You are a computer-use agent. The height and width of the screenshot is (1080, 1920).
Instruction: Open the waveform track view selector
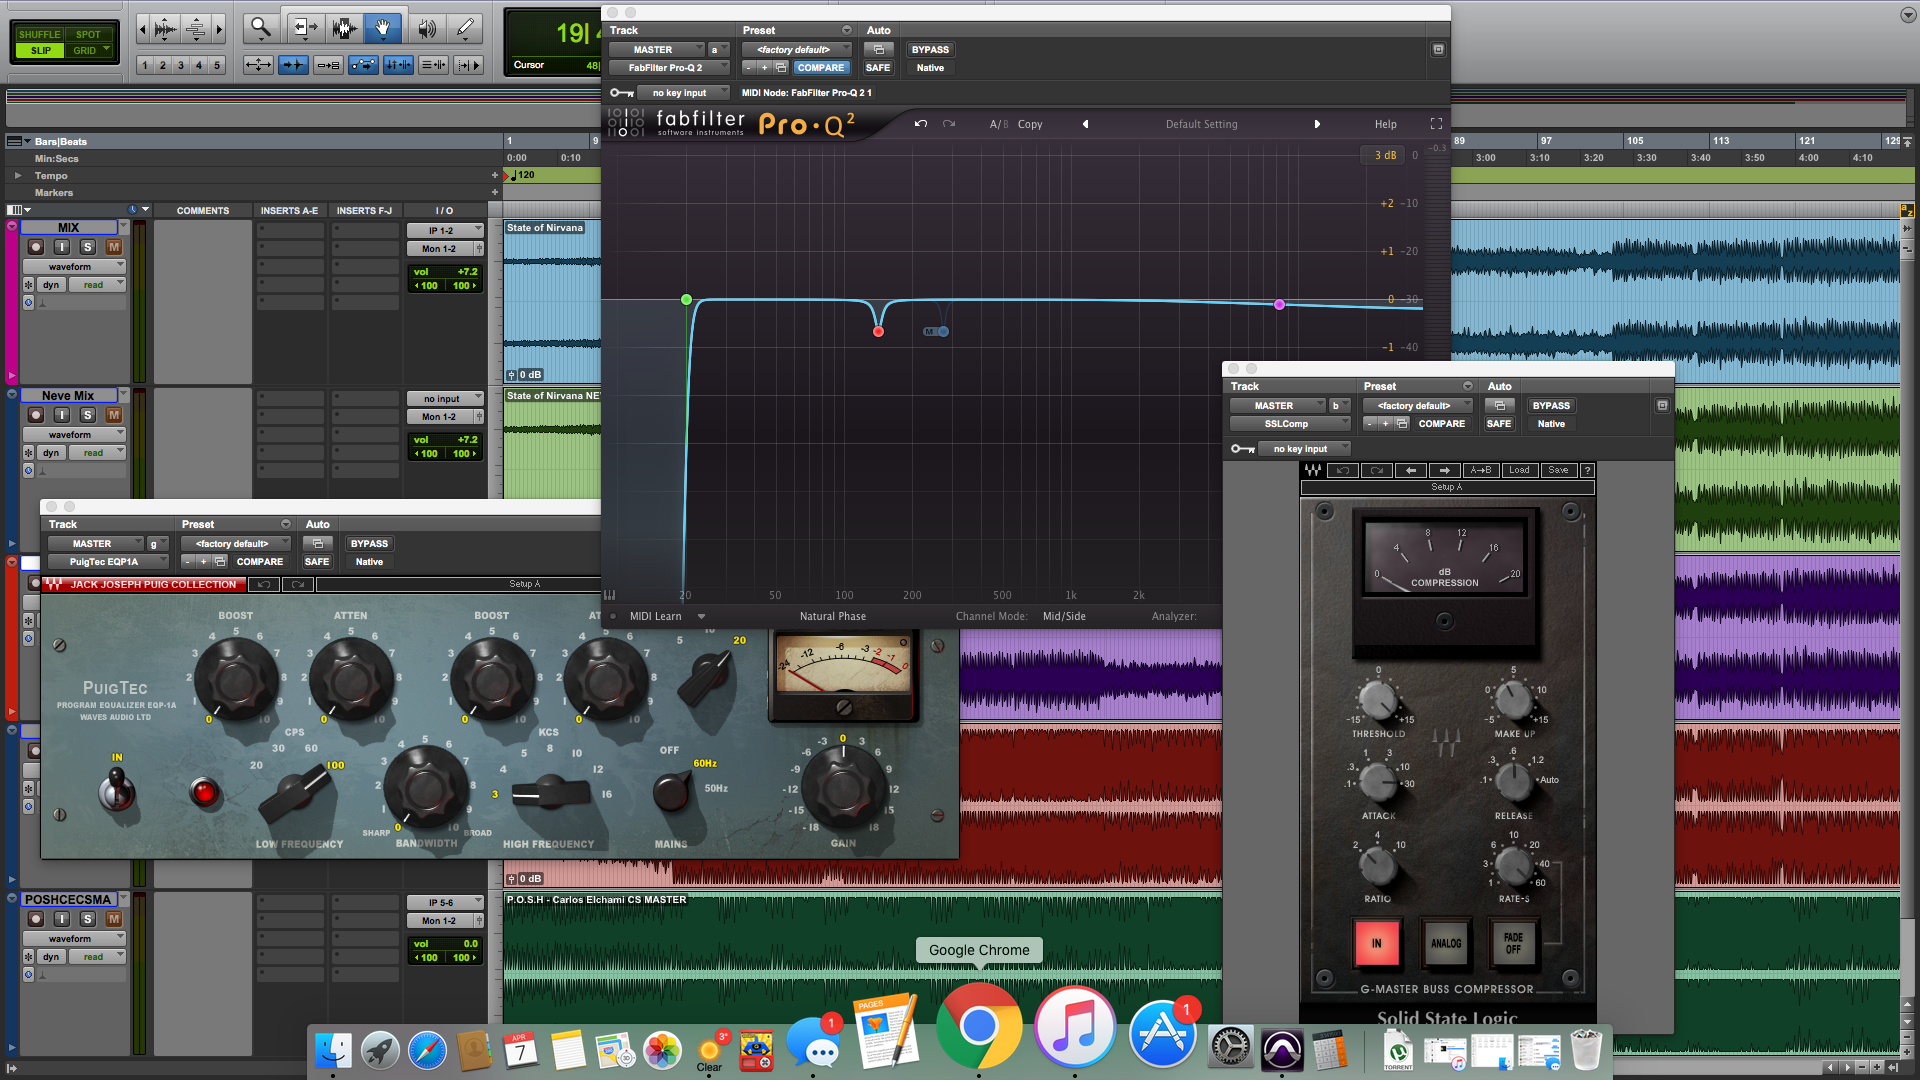click(x=73, y=266)
